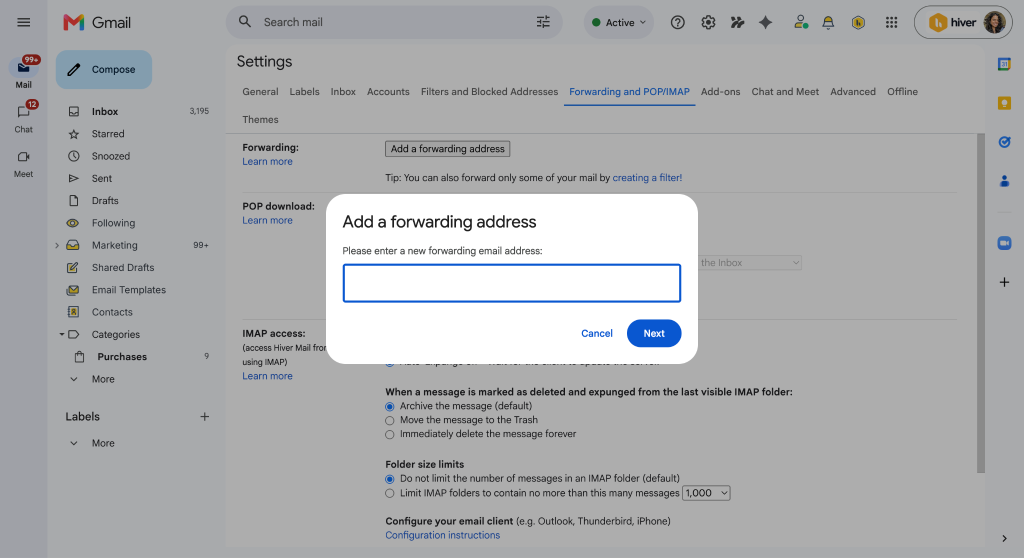
Task: Cancel the forwarding address dialog
Action: [597, 333]
